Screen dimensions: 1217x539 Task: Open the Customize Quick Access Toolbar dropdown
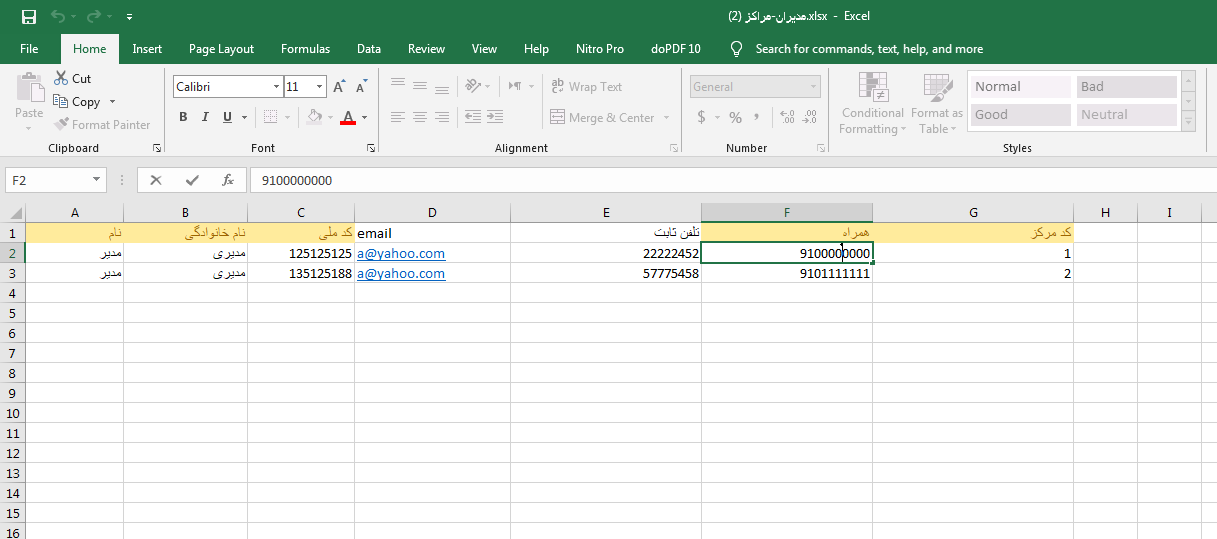(129, 17)
